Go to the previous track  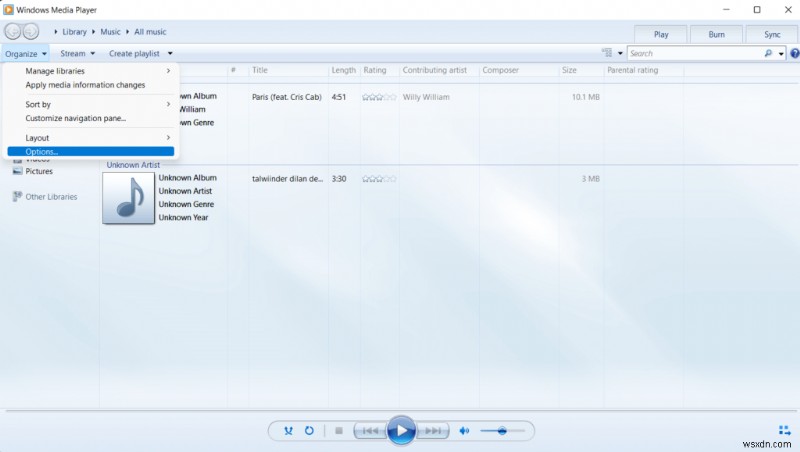tap(368, 431)
